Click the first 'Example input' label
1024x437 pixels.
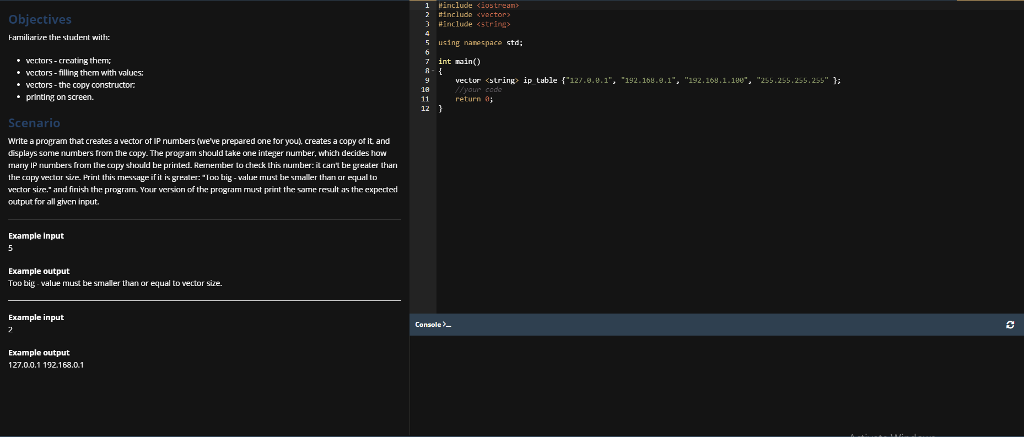[x=36, y=236]
